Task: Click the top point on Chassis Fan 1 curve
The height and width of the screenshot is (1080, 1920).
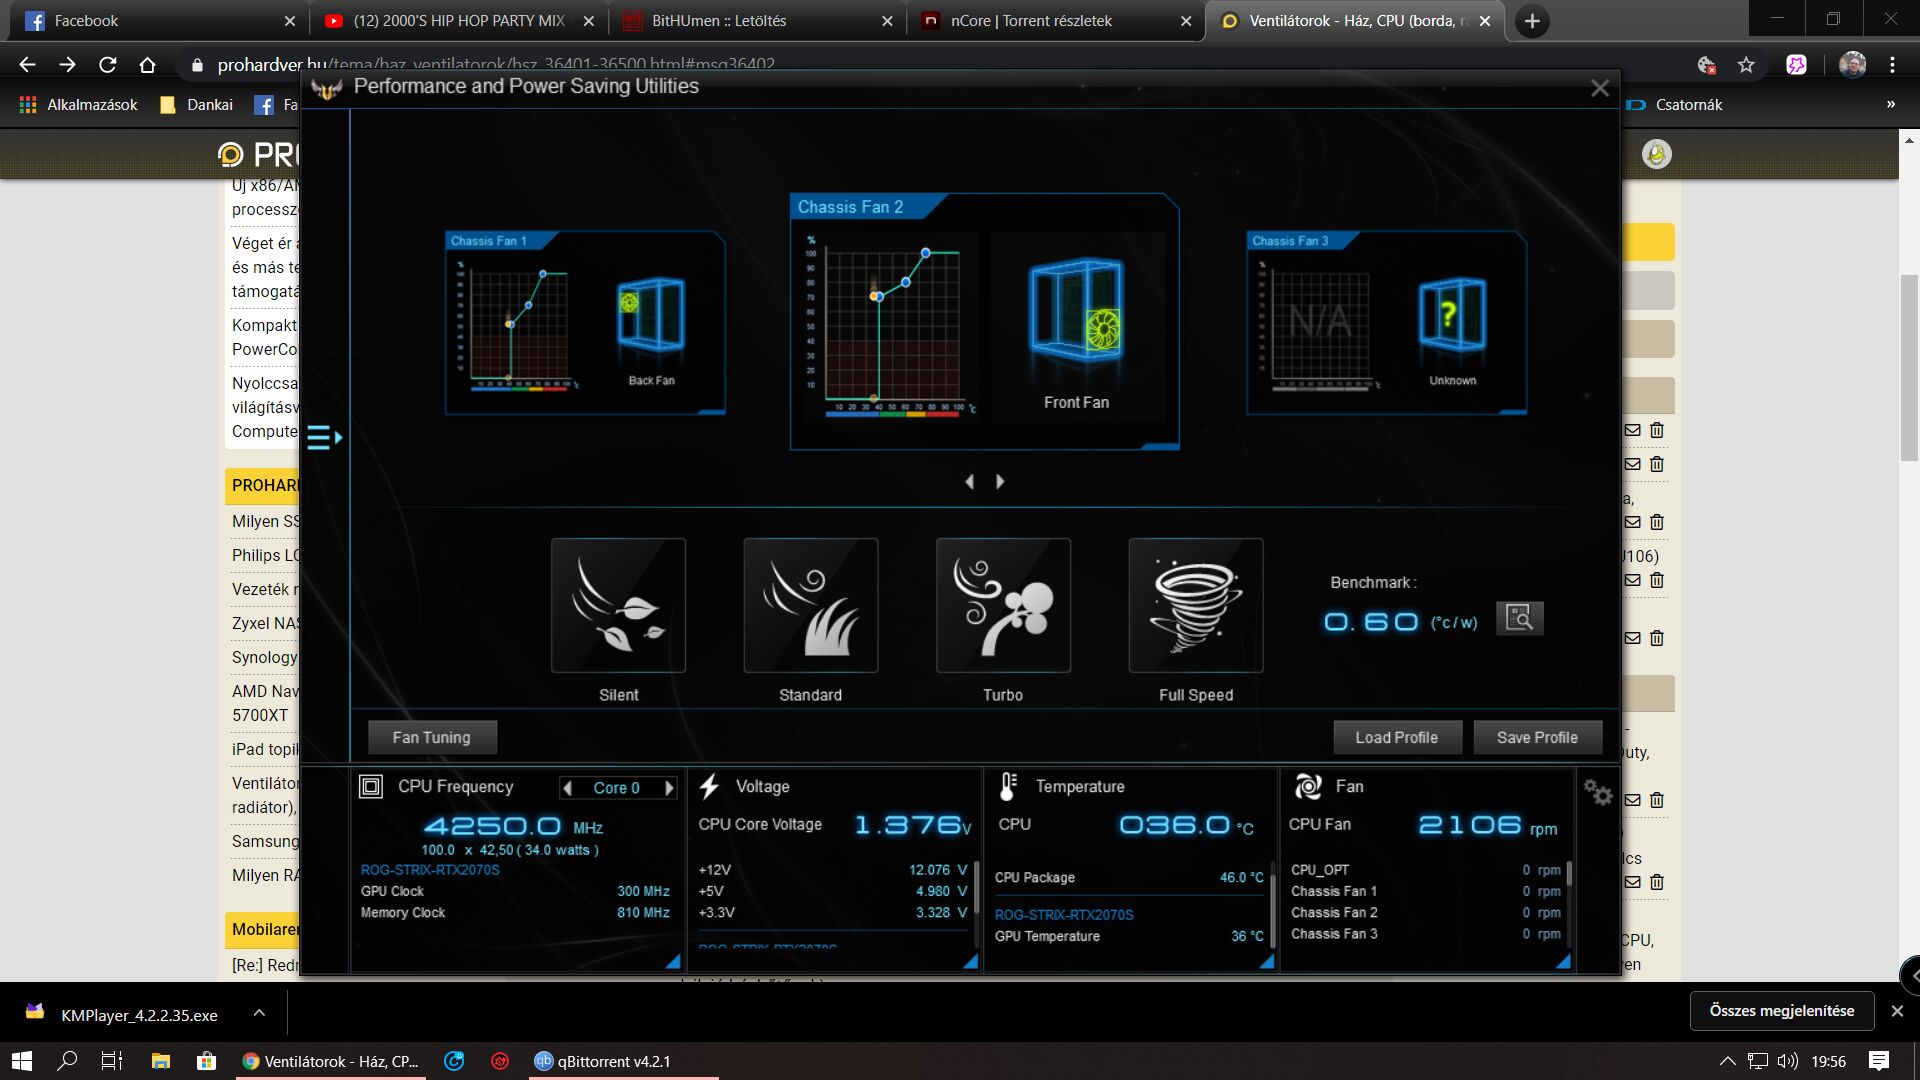Action: pyautogui.click(x=543, y=273)
